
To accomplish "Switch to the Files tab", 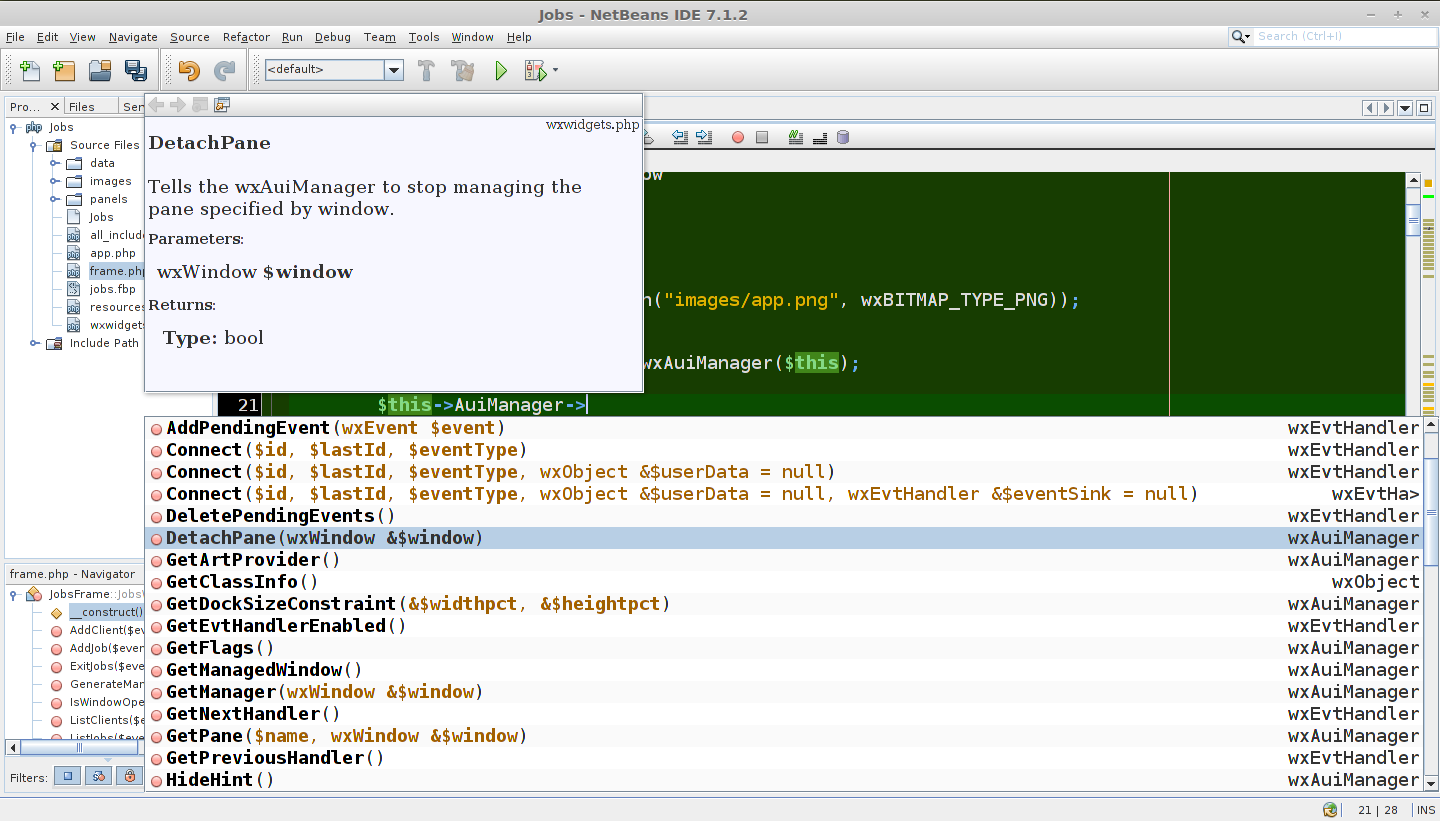I will pyautogui.click(x=82, y=106).
